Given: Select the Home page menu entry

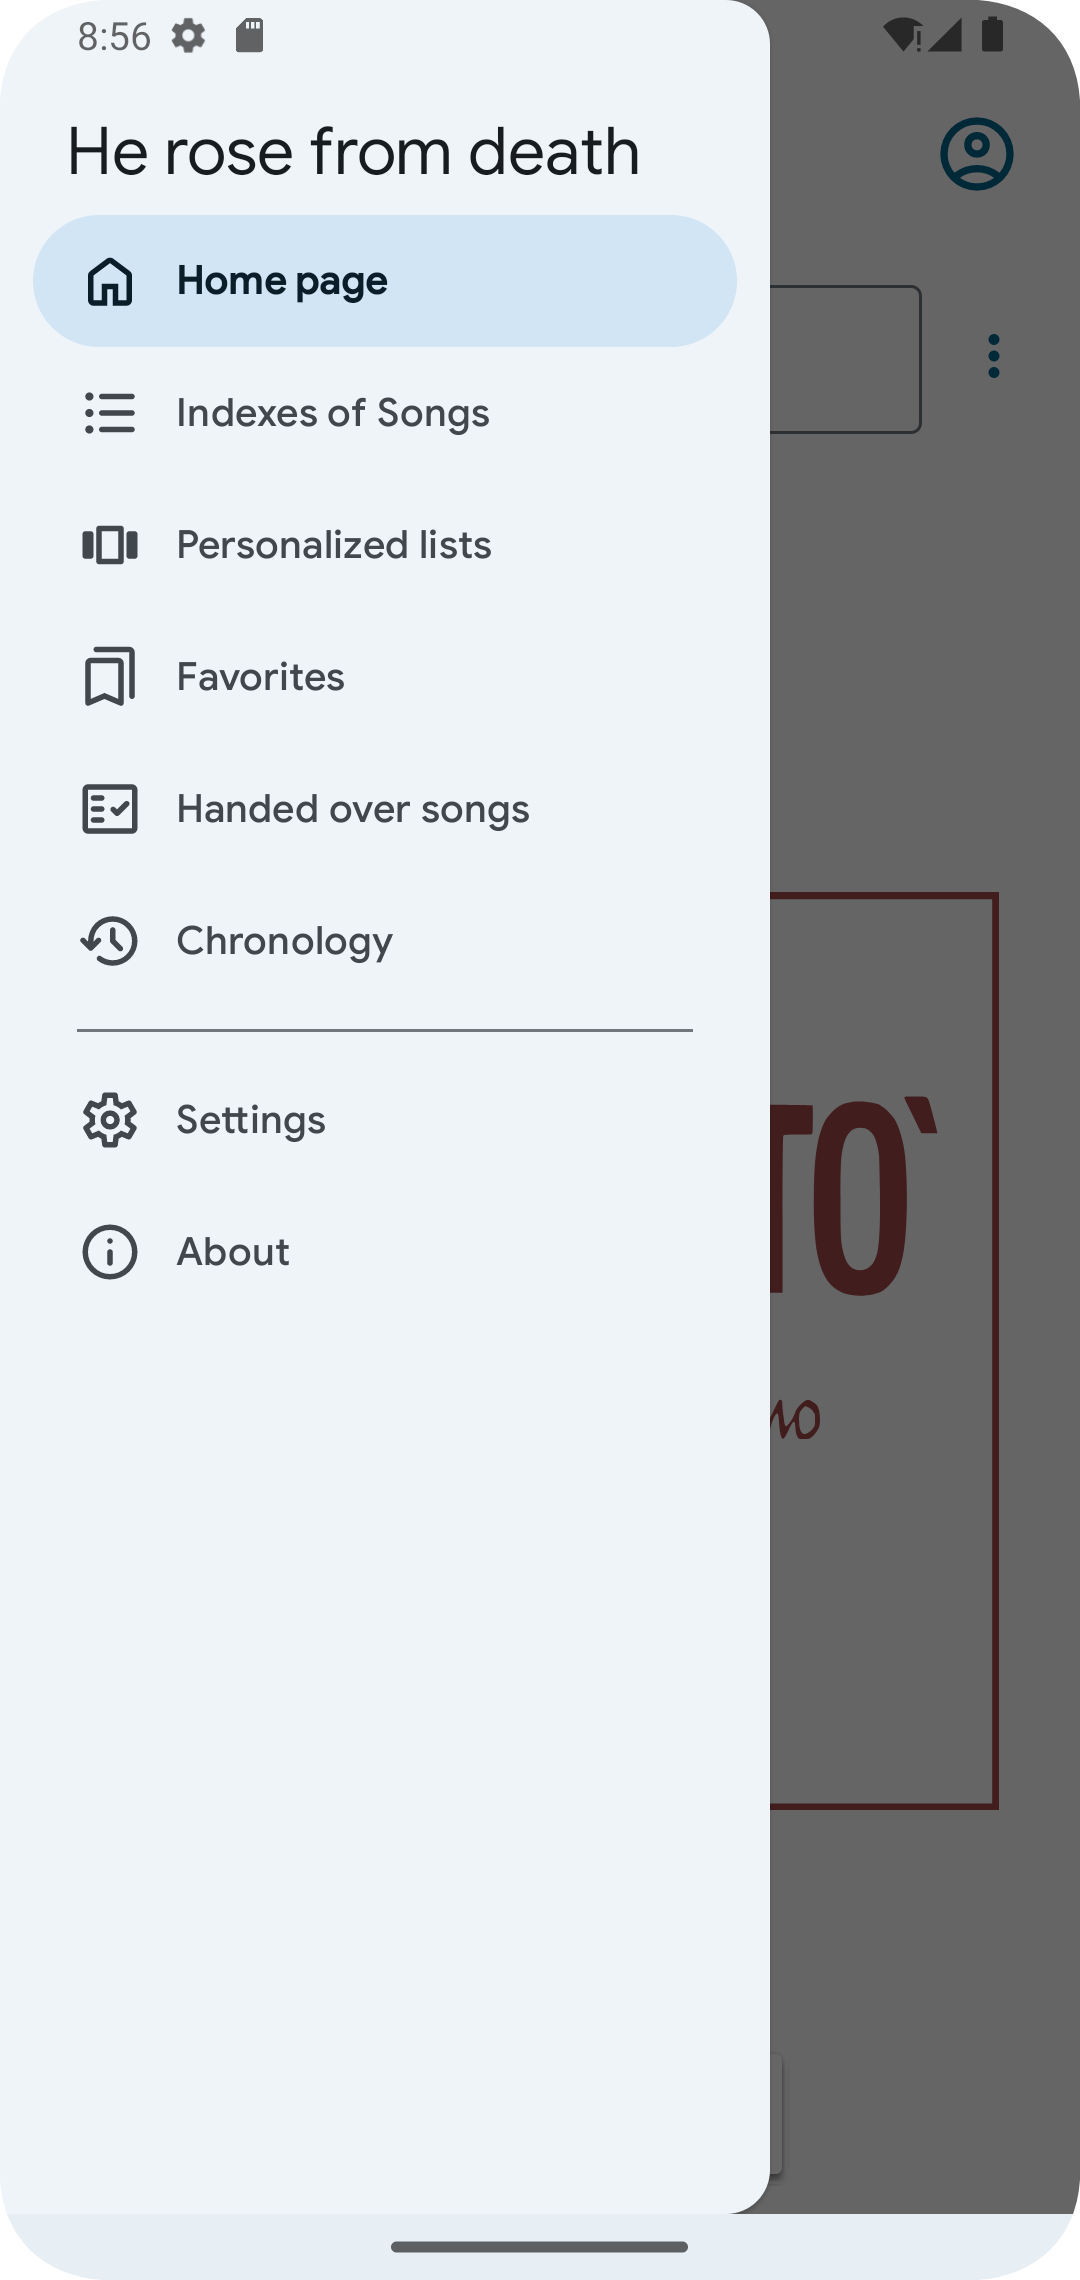Looking at the screenshot, I should (x=385, y=281).
